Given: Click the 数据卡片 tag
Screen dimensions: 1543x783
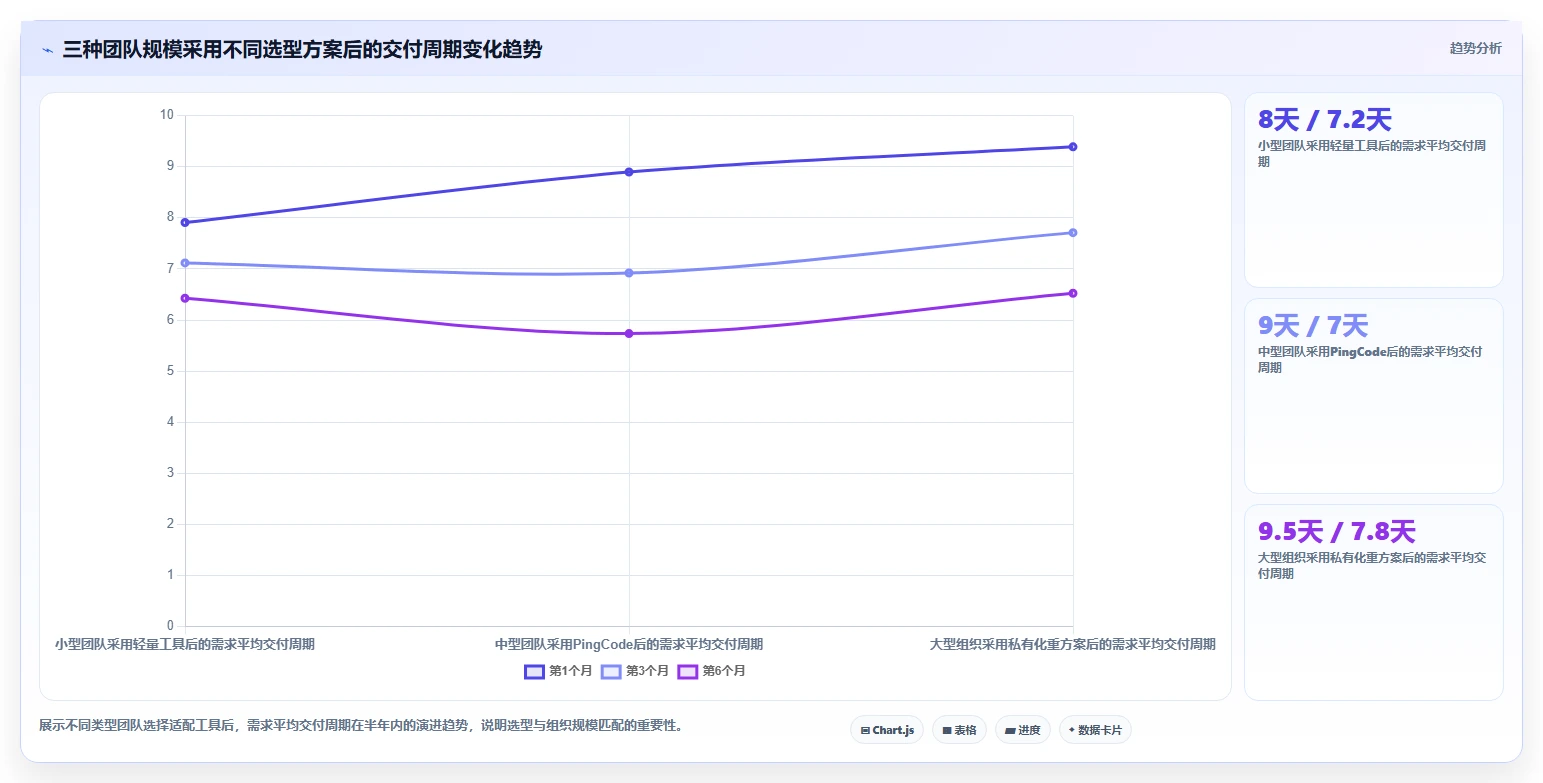Looking at the screenshot, I should pos(1095,730).
